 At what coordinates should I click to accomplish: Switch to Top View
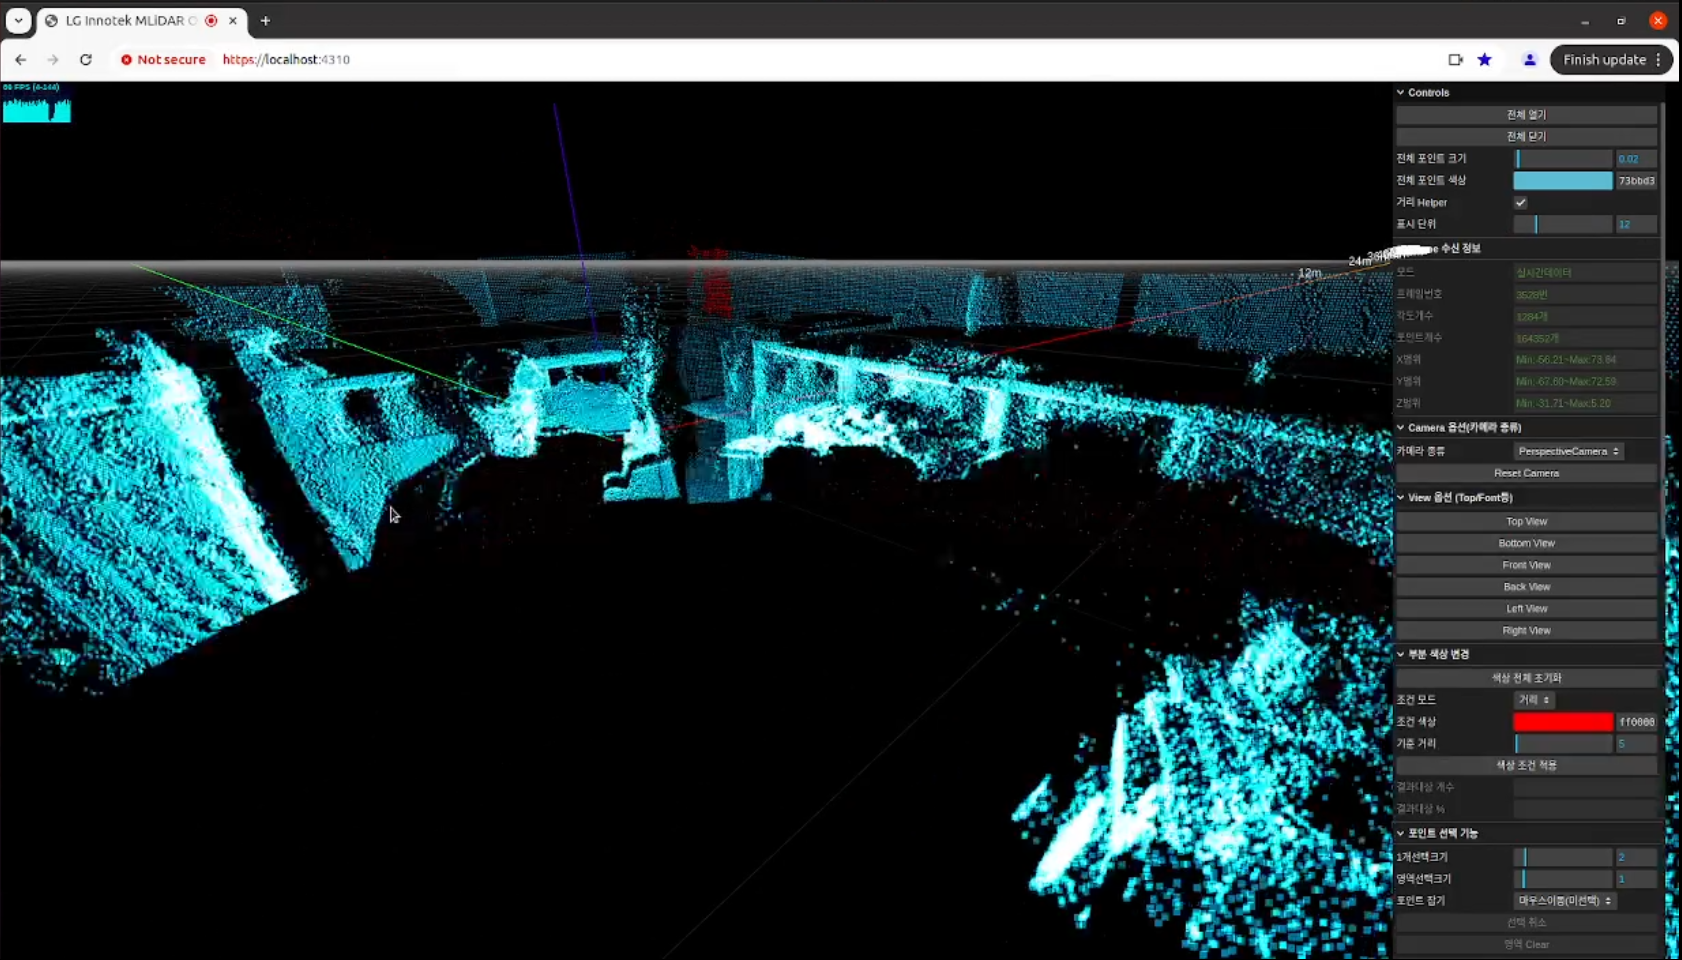[1526, 522]
